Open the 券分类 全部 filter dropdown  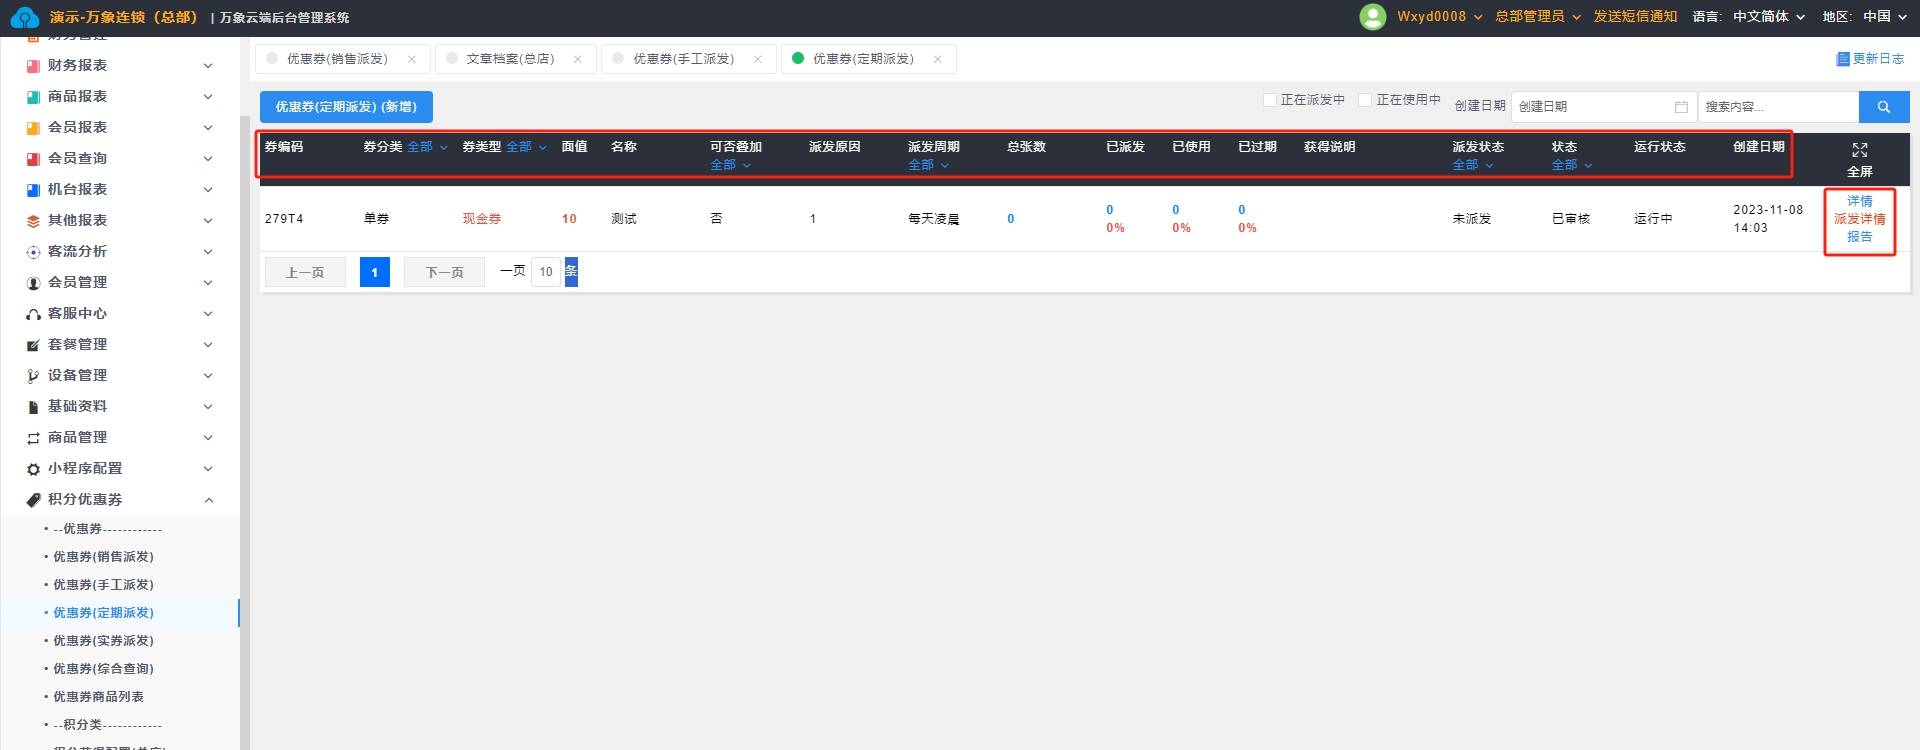tap(427, 147)
